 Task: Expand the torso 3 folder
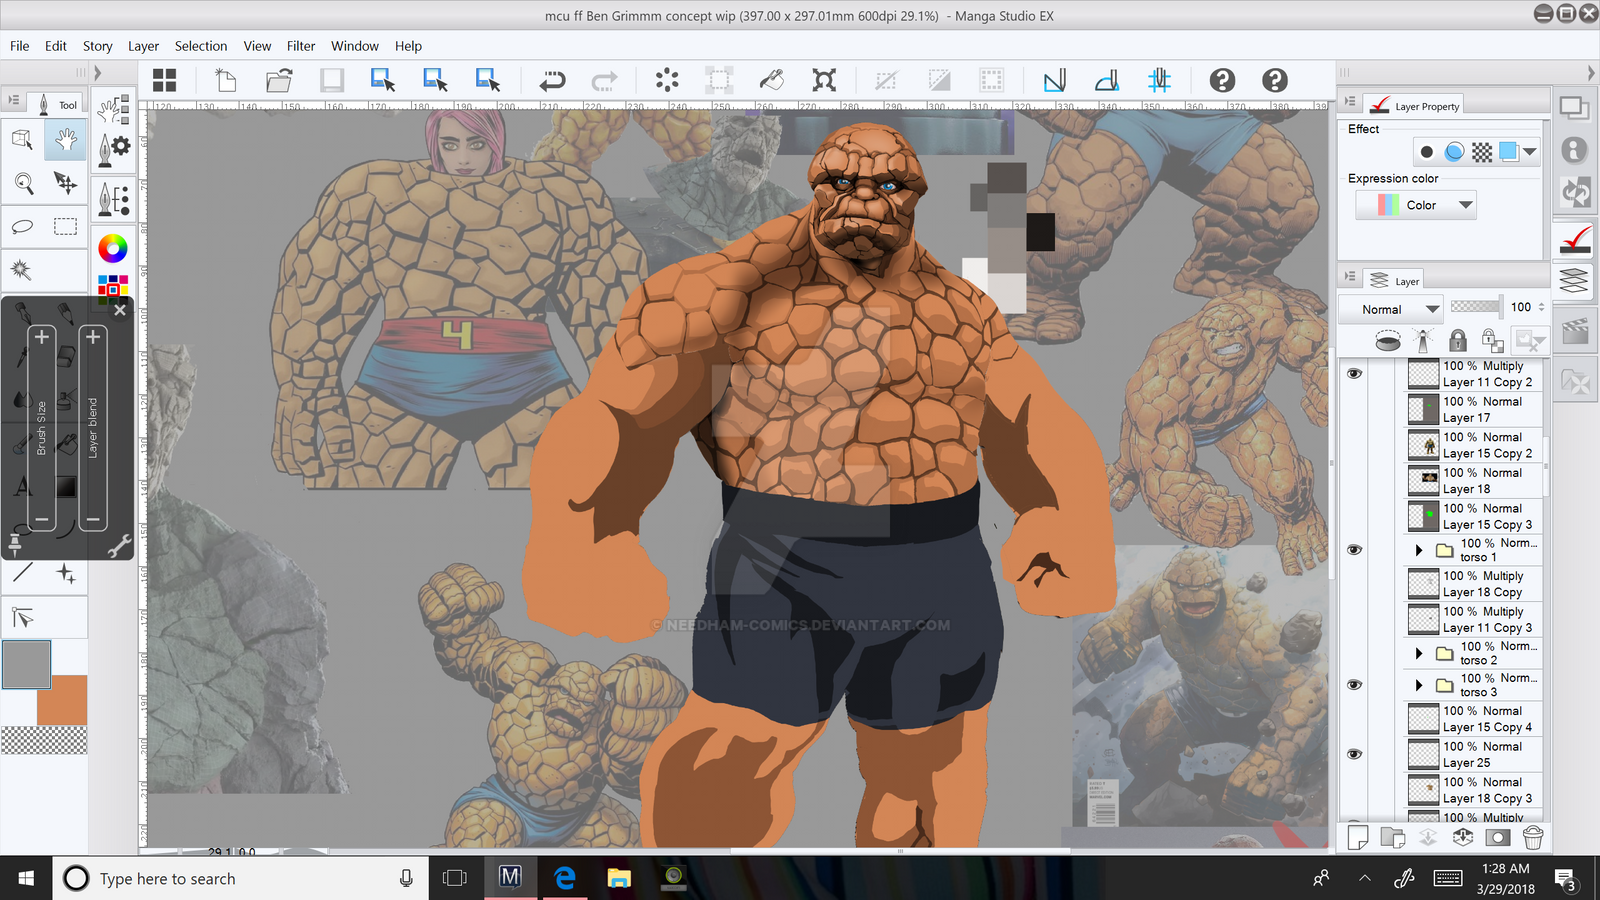pyautogui.click(x=1418, y=685)
